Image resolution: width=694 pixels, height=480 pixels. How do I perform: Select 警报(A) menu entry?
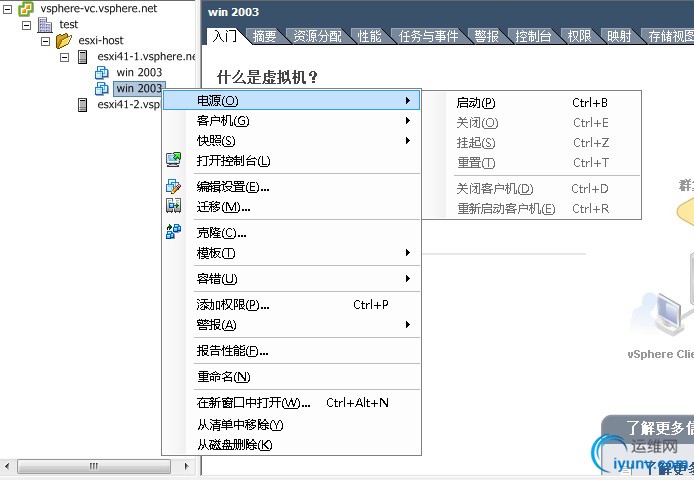point(292,325)
